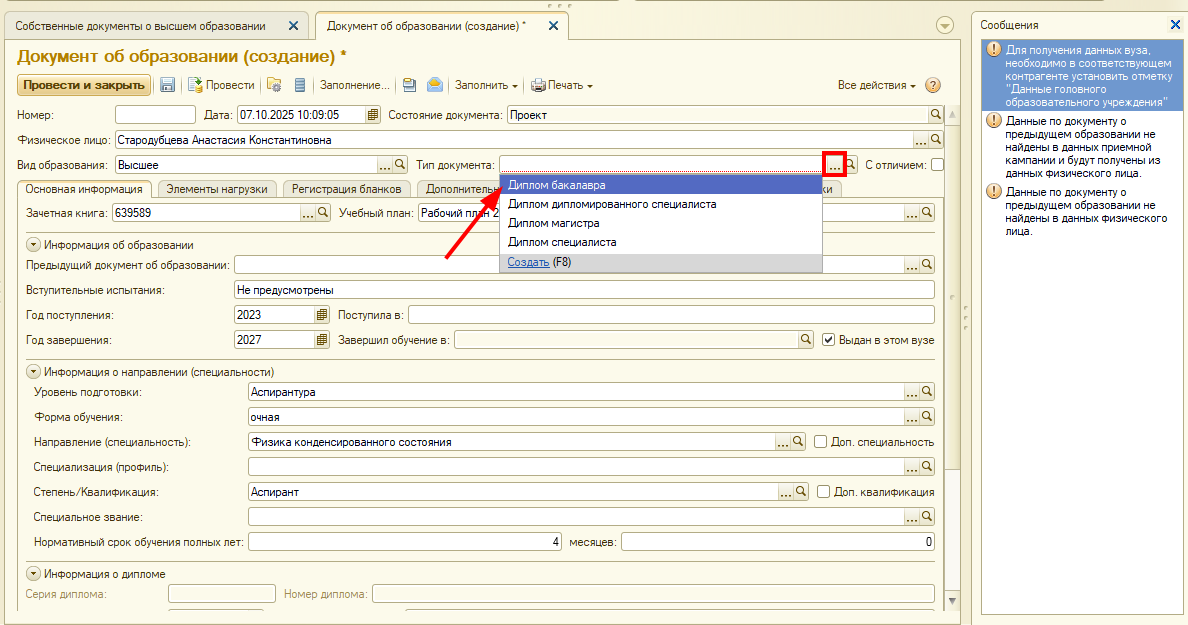Click magnifier icon next to Зачетная книга
This screenshot has width=1188, height=625.
[x=323, y=213]
